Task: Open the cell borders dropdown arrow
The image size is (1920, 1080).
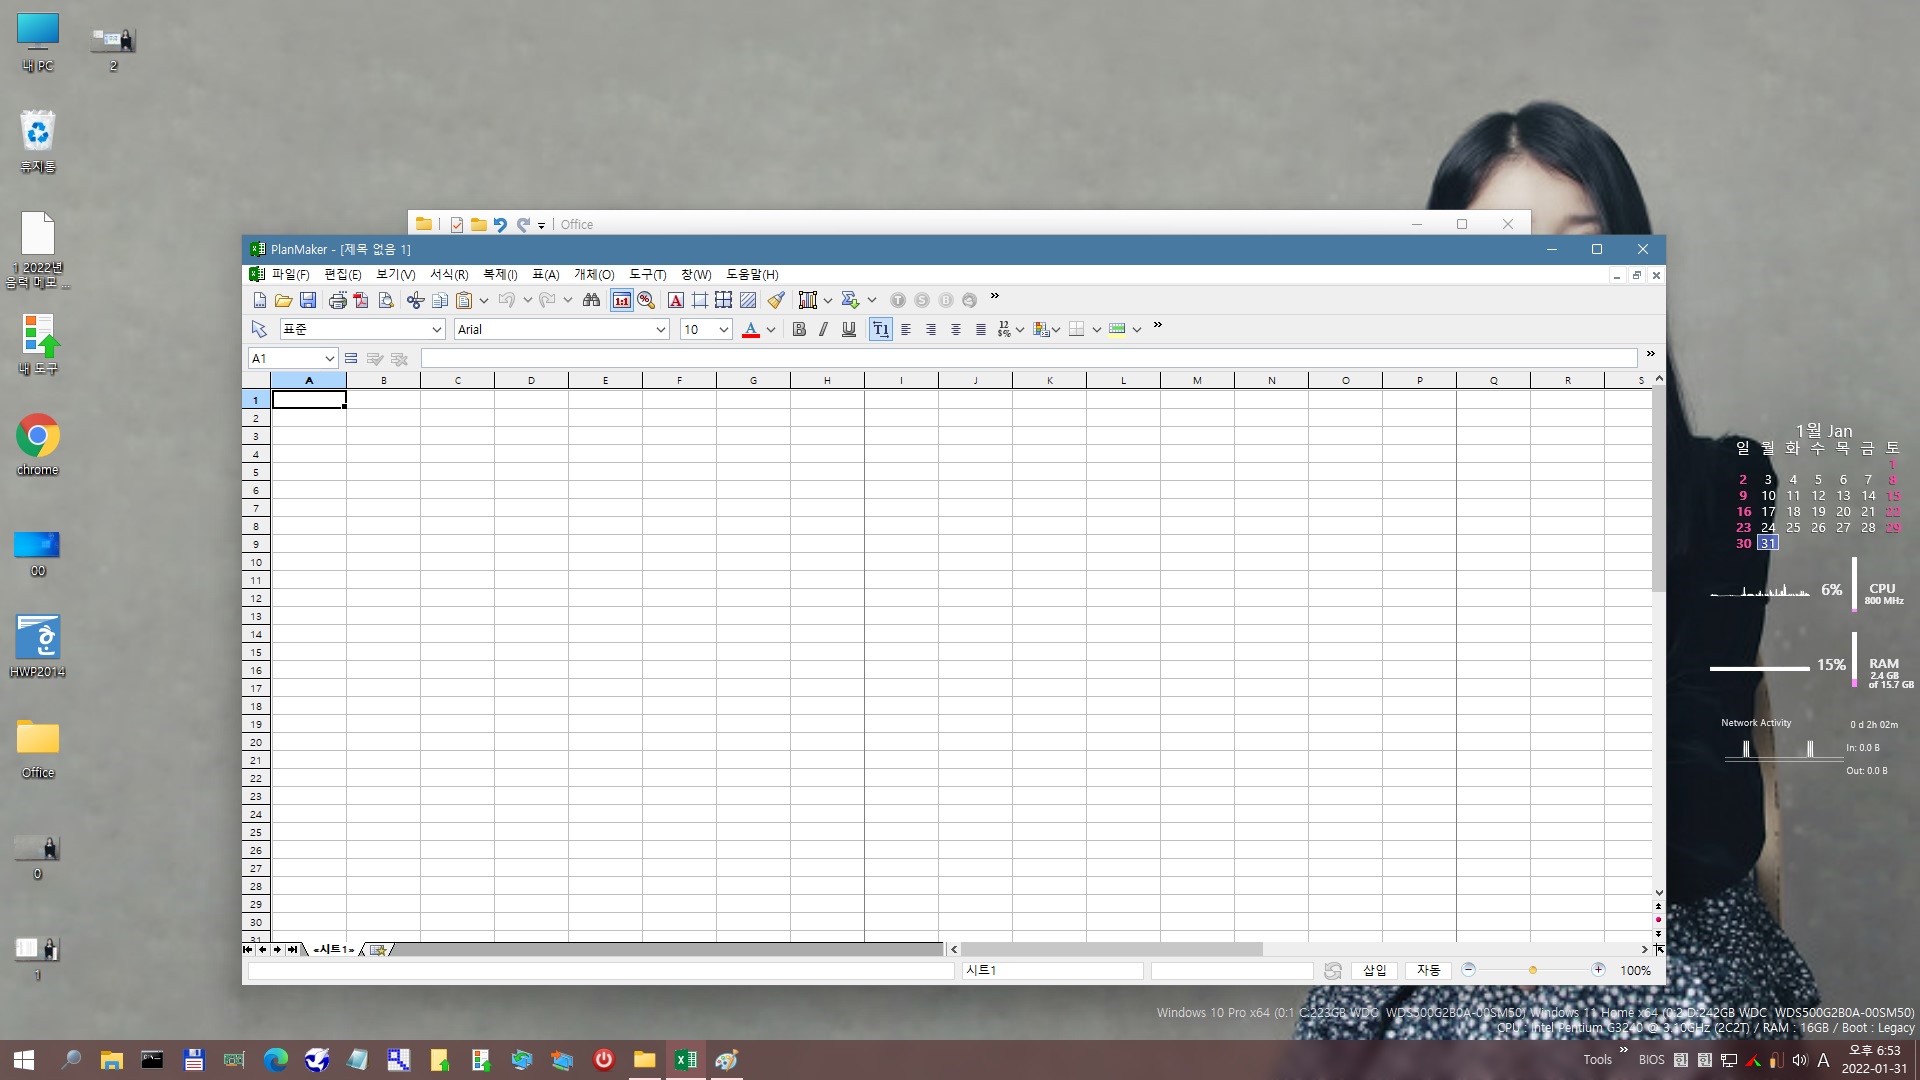Action: pyautogui.click(x=1097, y=329)
